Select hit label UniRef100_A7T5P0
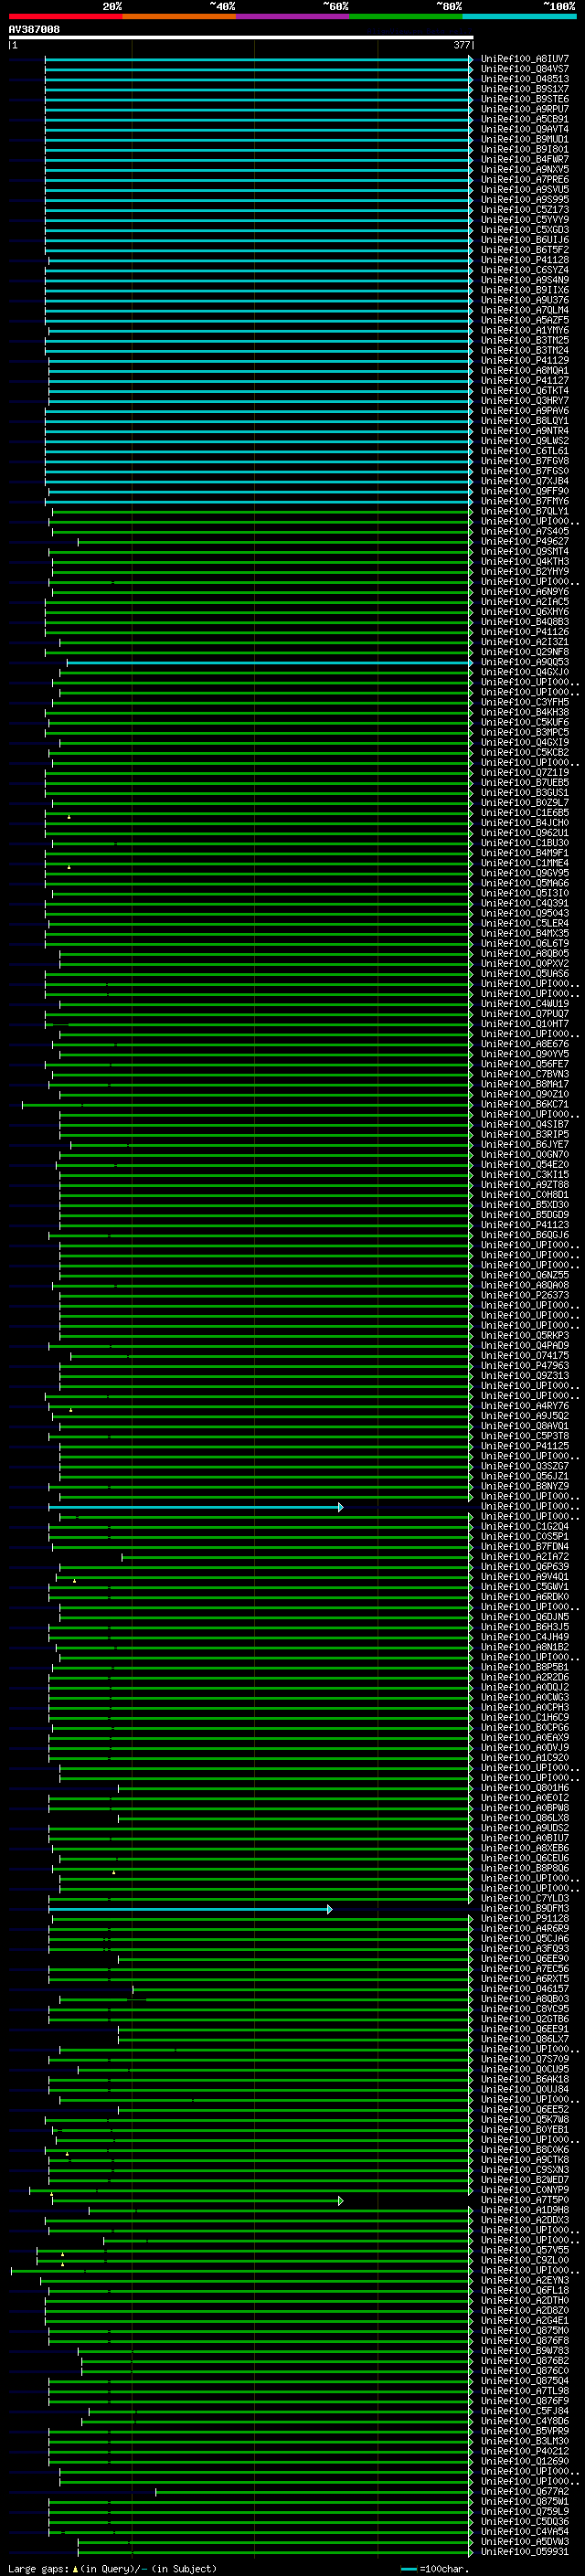This screenshot has height=2576, width=585. coord(525,2201)
